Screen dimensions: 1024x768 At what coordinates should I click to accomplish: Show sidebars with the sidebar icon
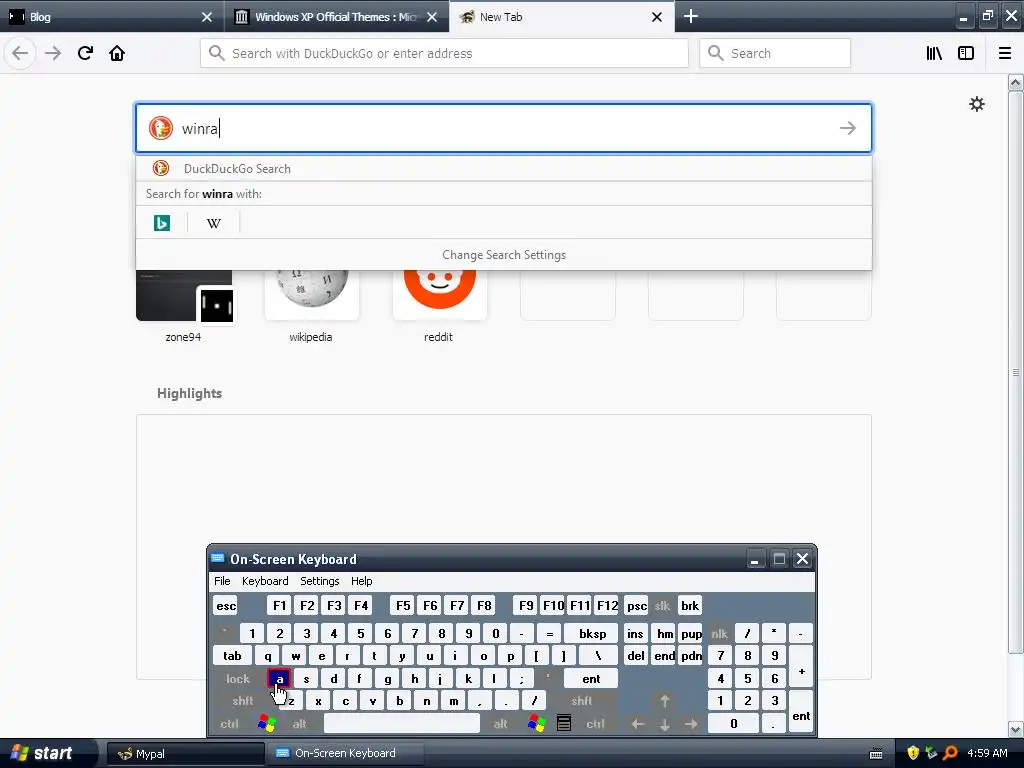(966, 53)
